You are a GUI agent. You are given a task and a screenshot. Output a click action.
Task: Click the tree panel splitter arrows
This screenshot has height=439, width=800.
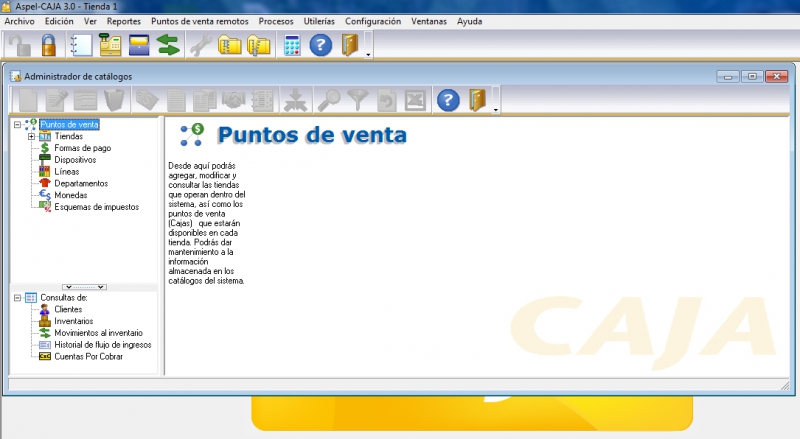pyautogui.click(x=84, y=287)
